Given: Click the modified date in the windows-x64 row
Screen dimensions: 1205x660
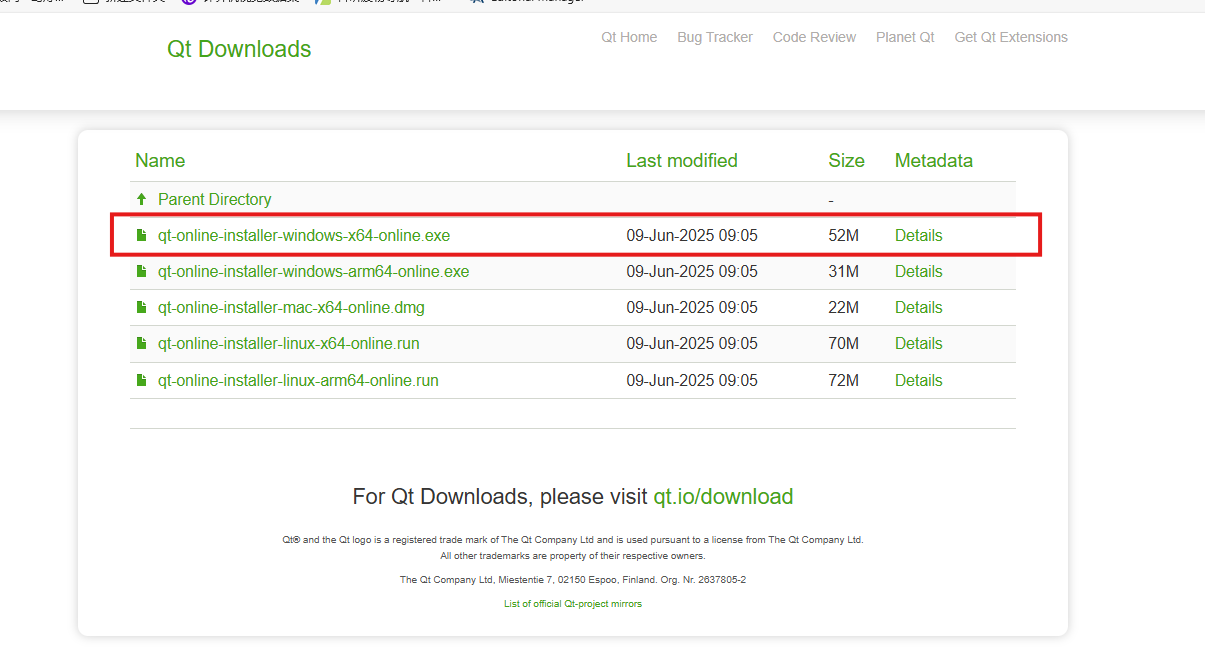Looking at the screenshot, I should 692,236.
